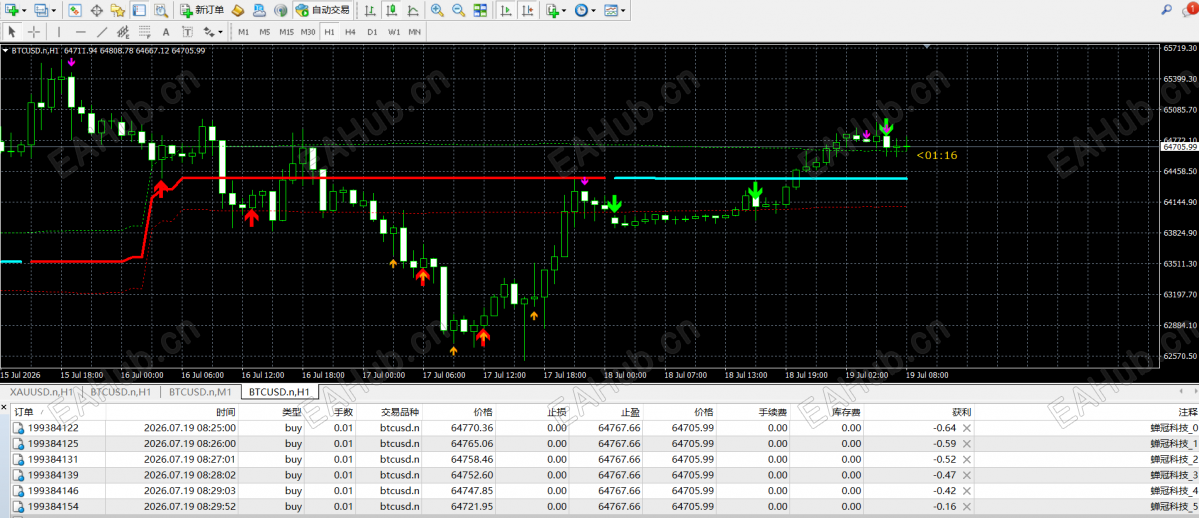Click the zoom in magnifier

[437, 11]
